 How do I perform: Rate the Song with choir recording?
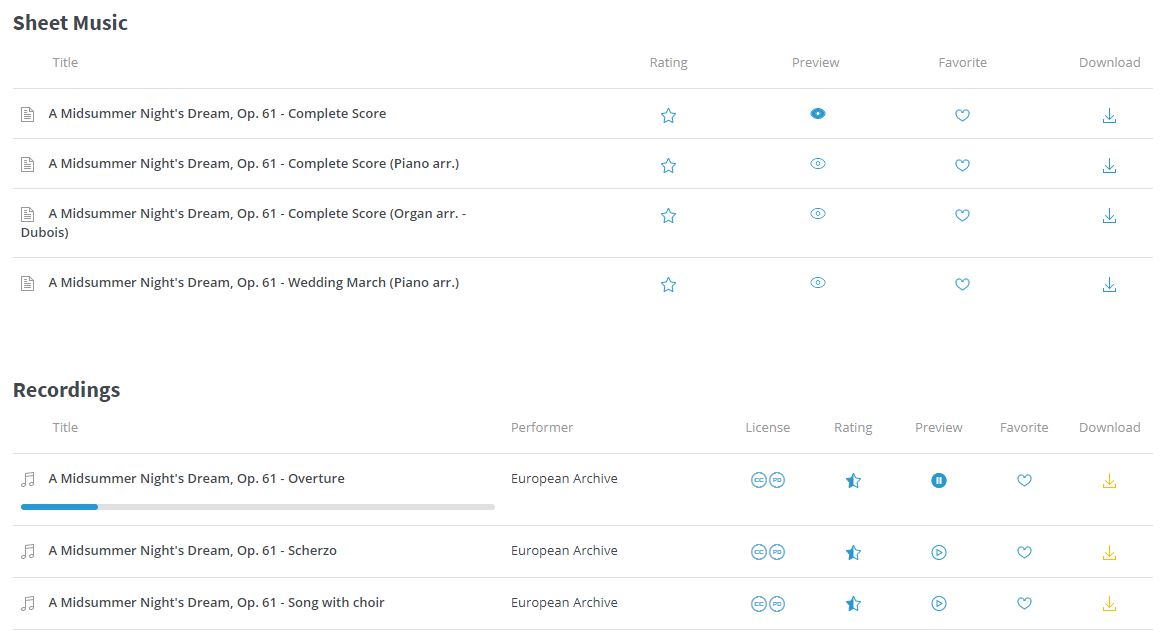pos(854,604)
